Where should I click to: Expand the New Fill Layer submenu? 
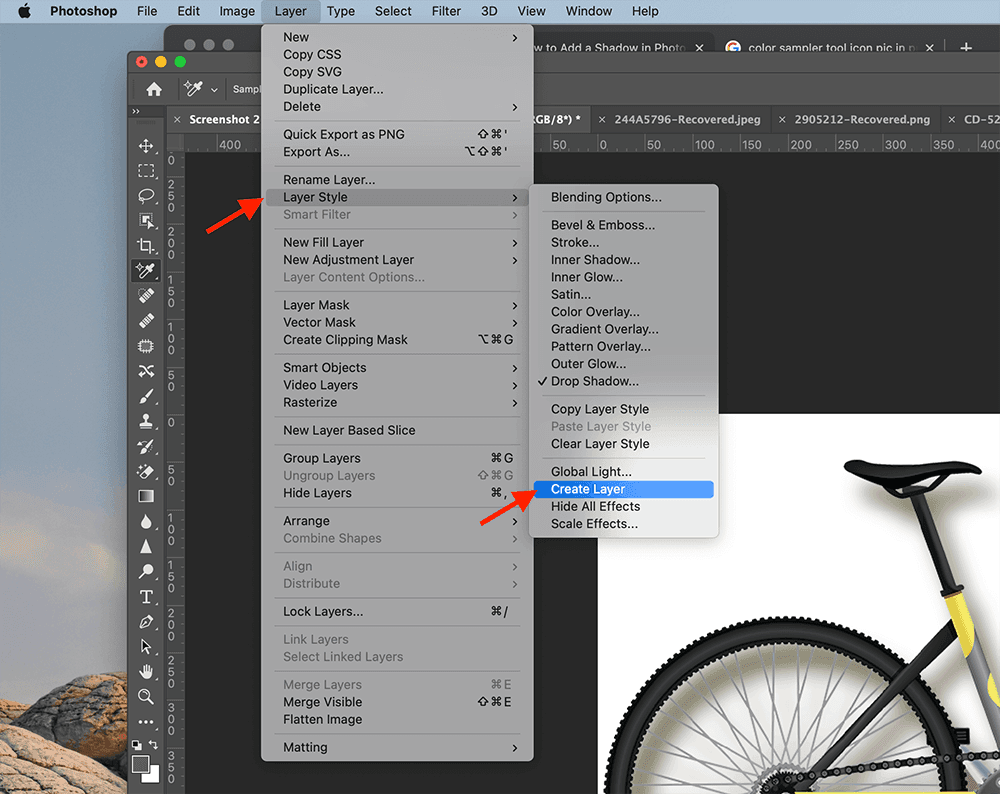(x=397, y=242)
